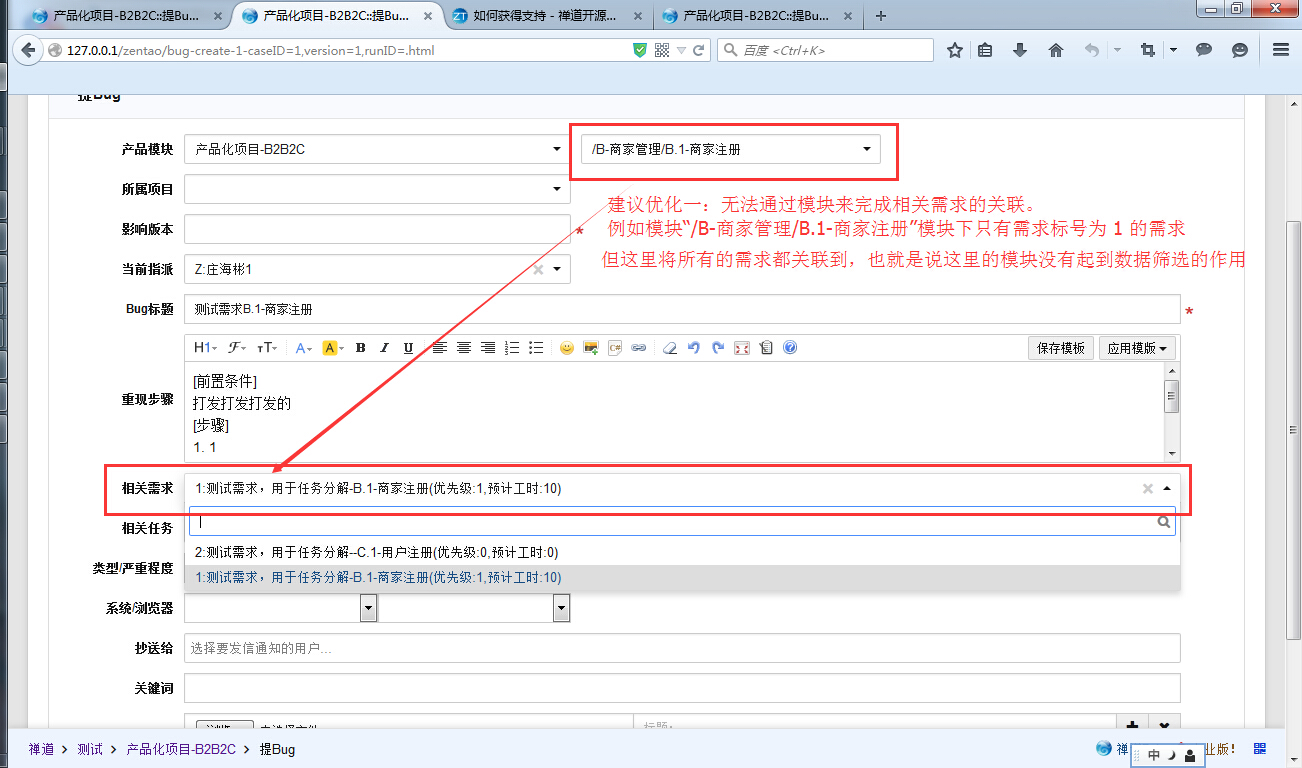Screen dimensions: 1302x768
Task: Open the font family menu in editor
Action: pyautogui.click(x=237, y=348)
